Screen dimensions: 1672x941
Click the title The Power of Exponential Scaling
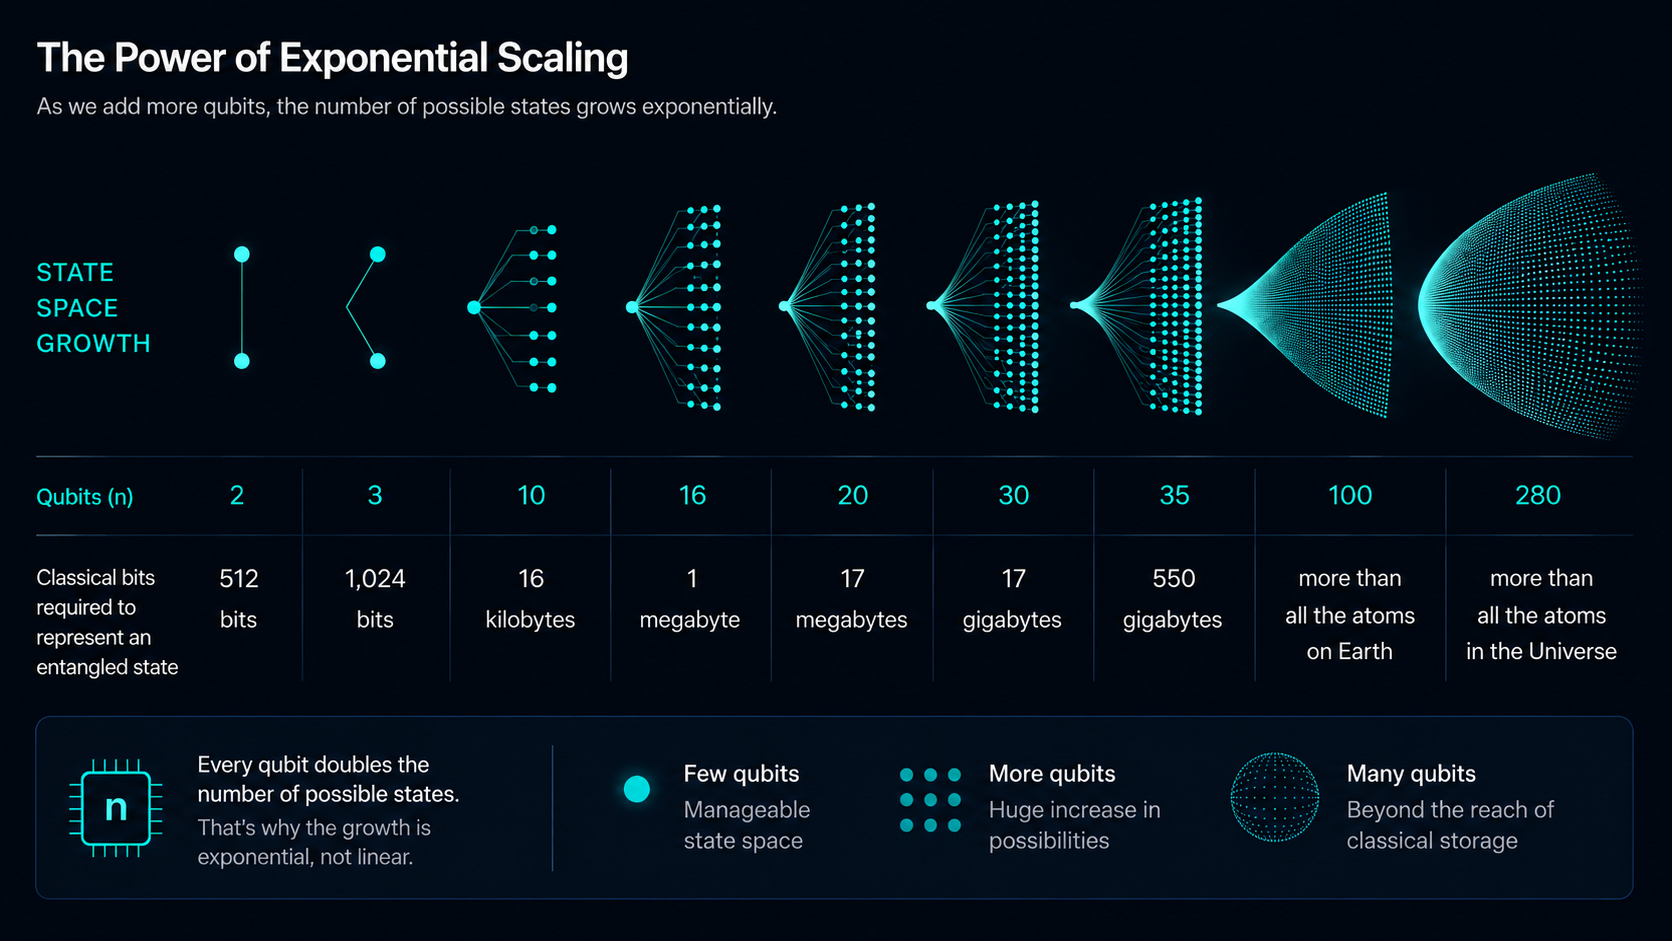click(x=332, y=58)
